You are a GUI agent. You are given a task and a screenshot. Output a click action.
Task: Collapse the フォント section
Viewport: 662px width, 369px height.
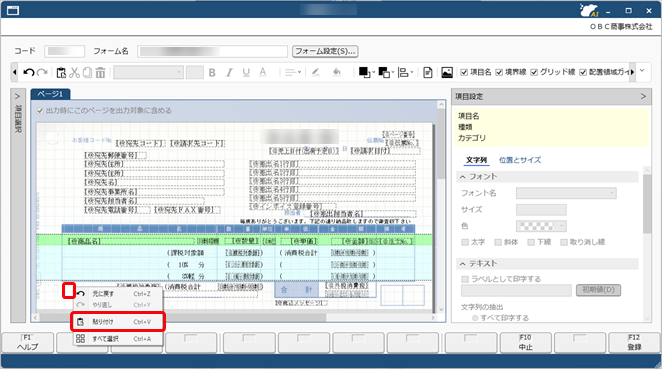(x=463, y=176)
